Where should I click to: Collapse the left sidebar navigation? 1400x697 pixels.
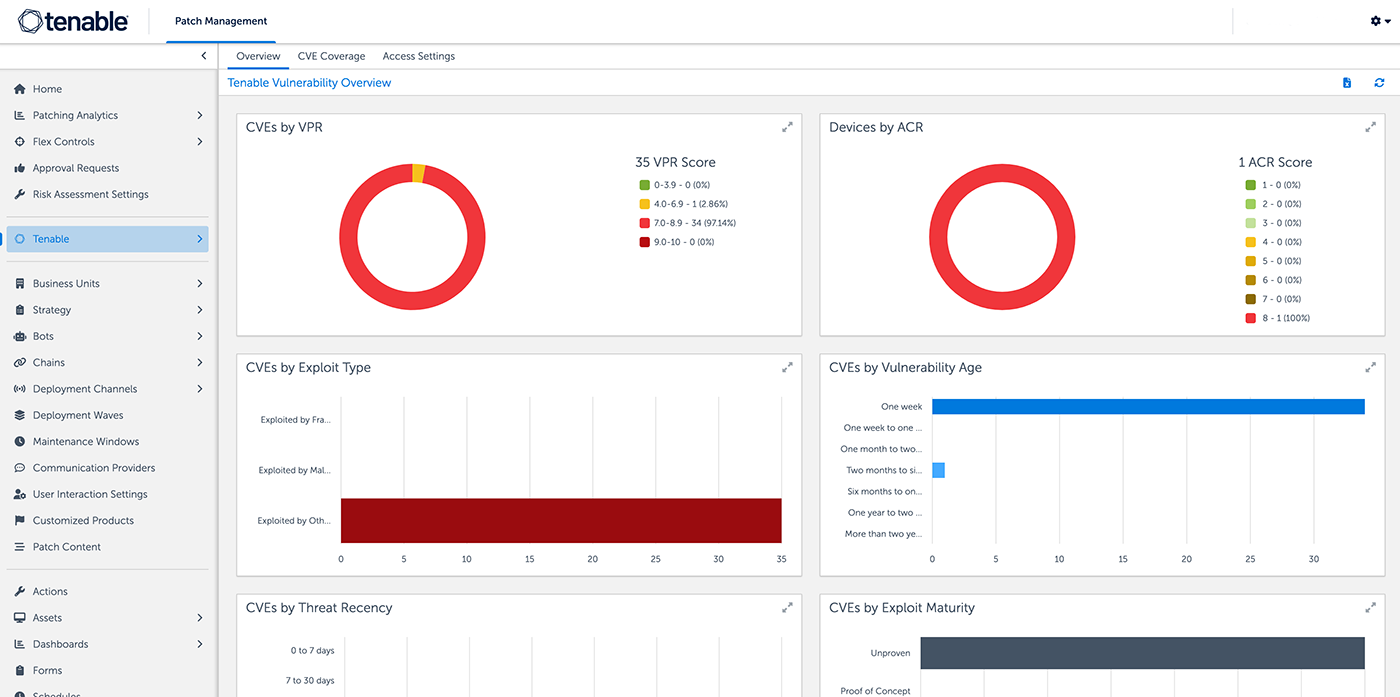[203, 56]
